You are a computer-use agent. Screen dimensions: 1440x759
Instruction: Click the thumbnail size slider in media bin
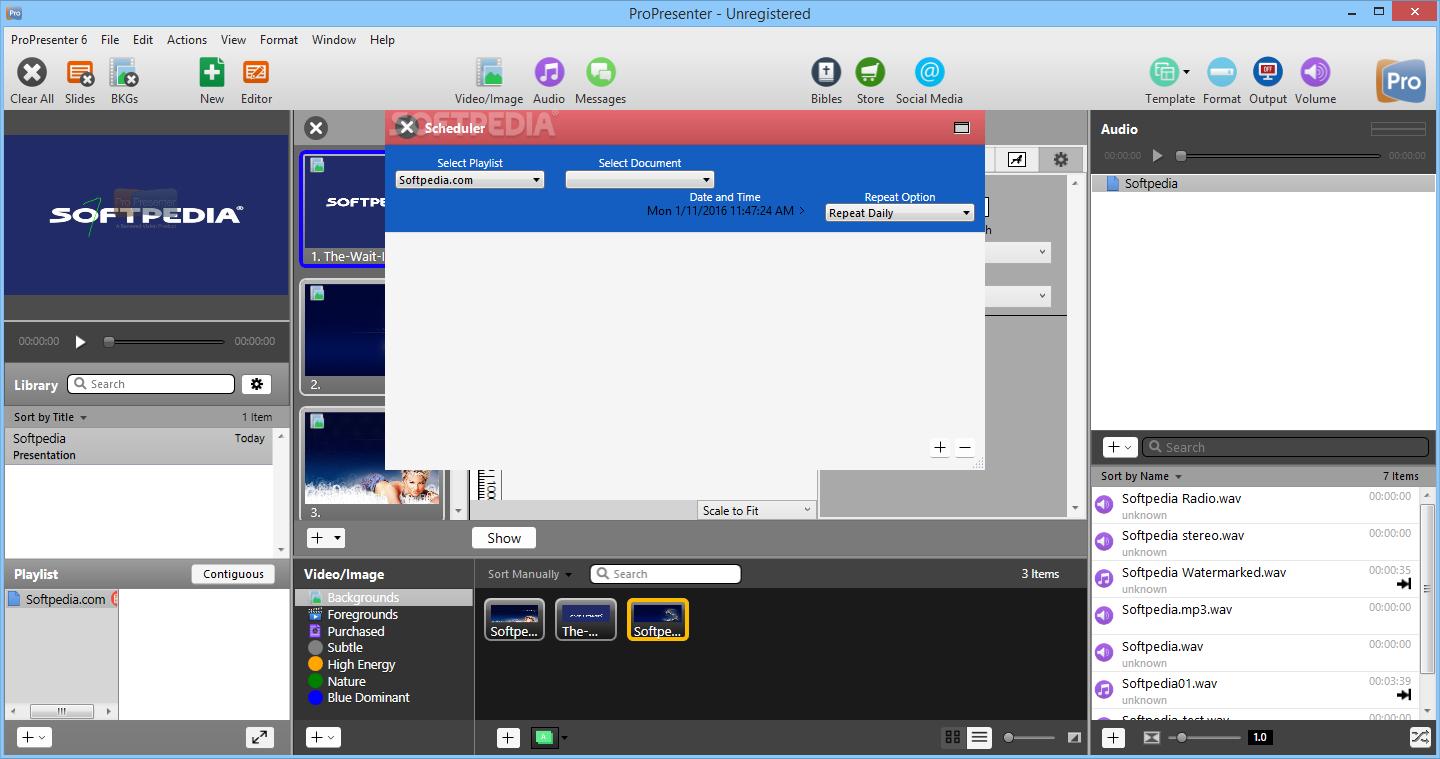1030,737
